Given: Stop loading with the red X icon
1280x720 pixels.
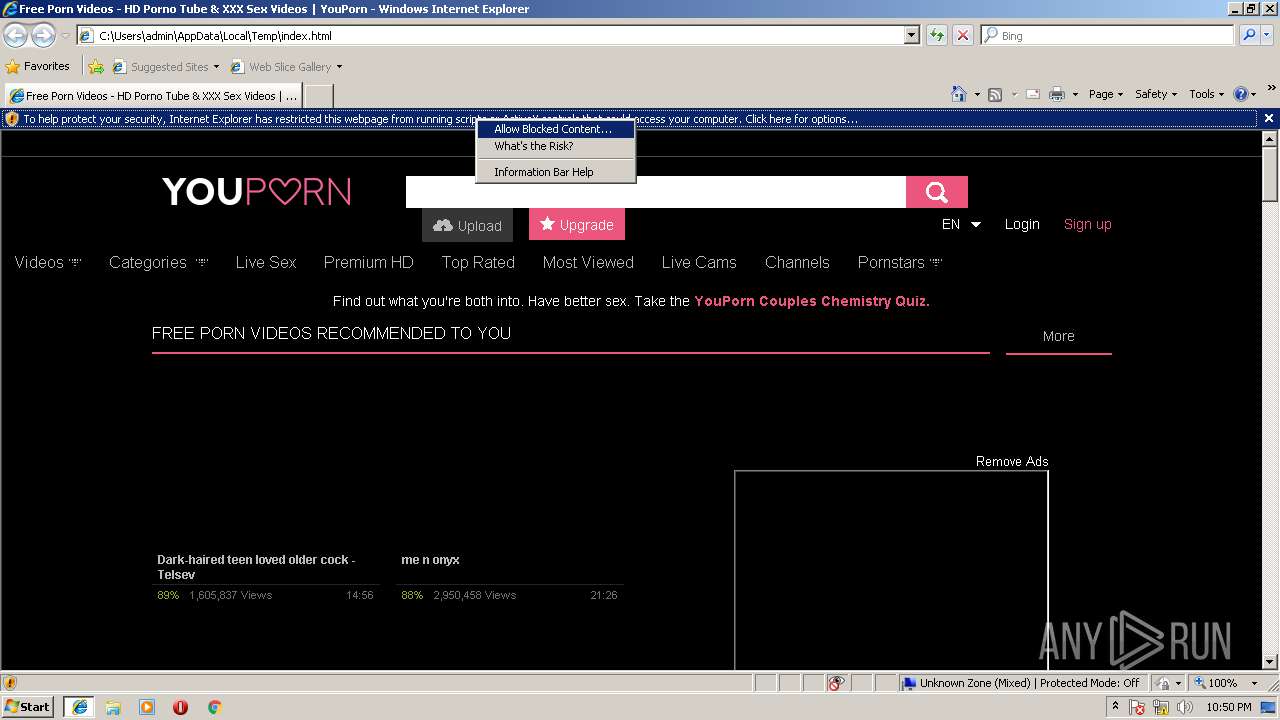Looking at the screenshot, I should click(963, 35).
